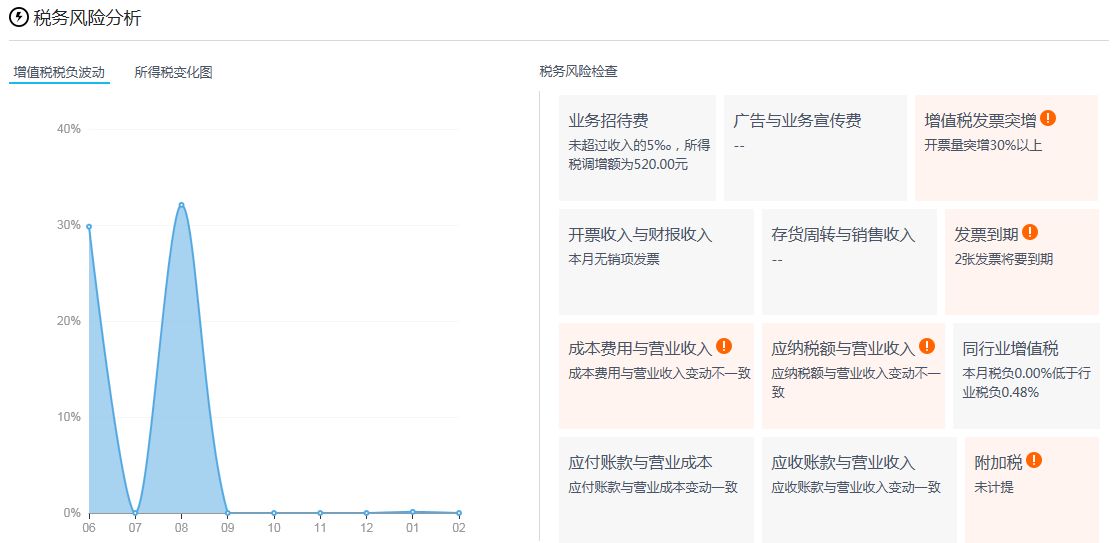Viewport: 1112px width, 543px height.
Task: Click the data point at month 01
Action: click(412, 511)
